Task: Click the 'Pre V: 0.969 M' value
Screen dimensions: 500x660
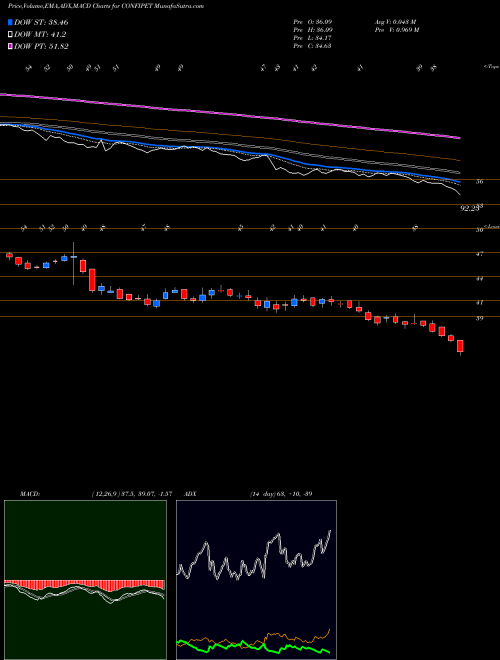Action: click(x=396, y=30)
